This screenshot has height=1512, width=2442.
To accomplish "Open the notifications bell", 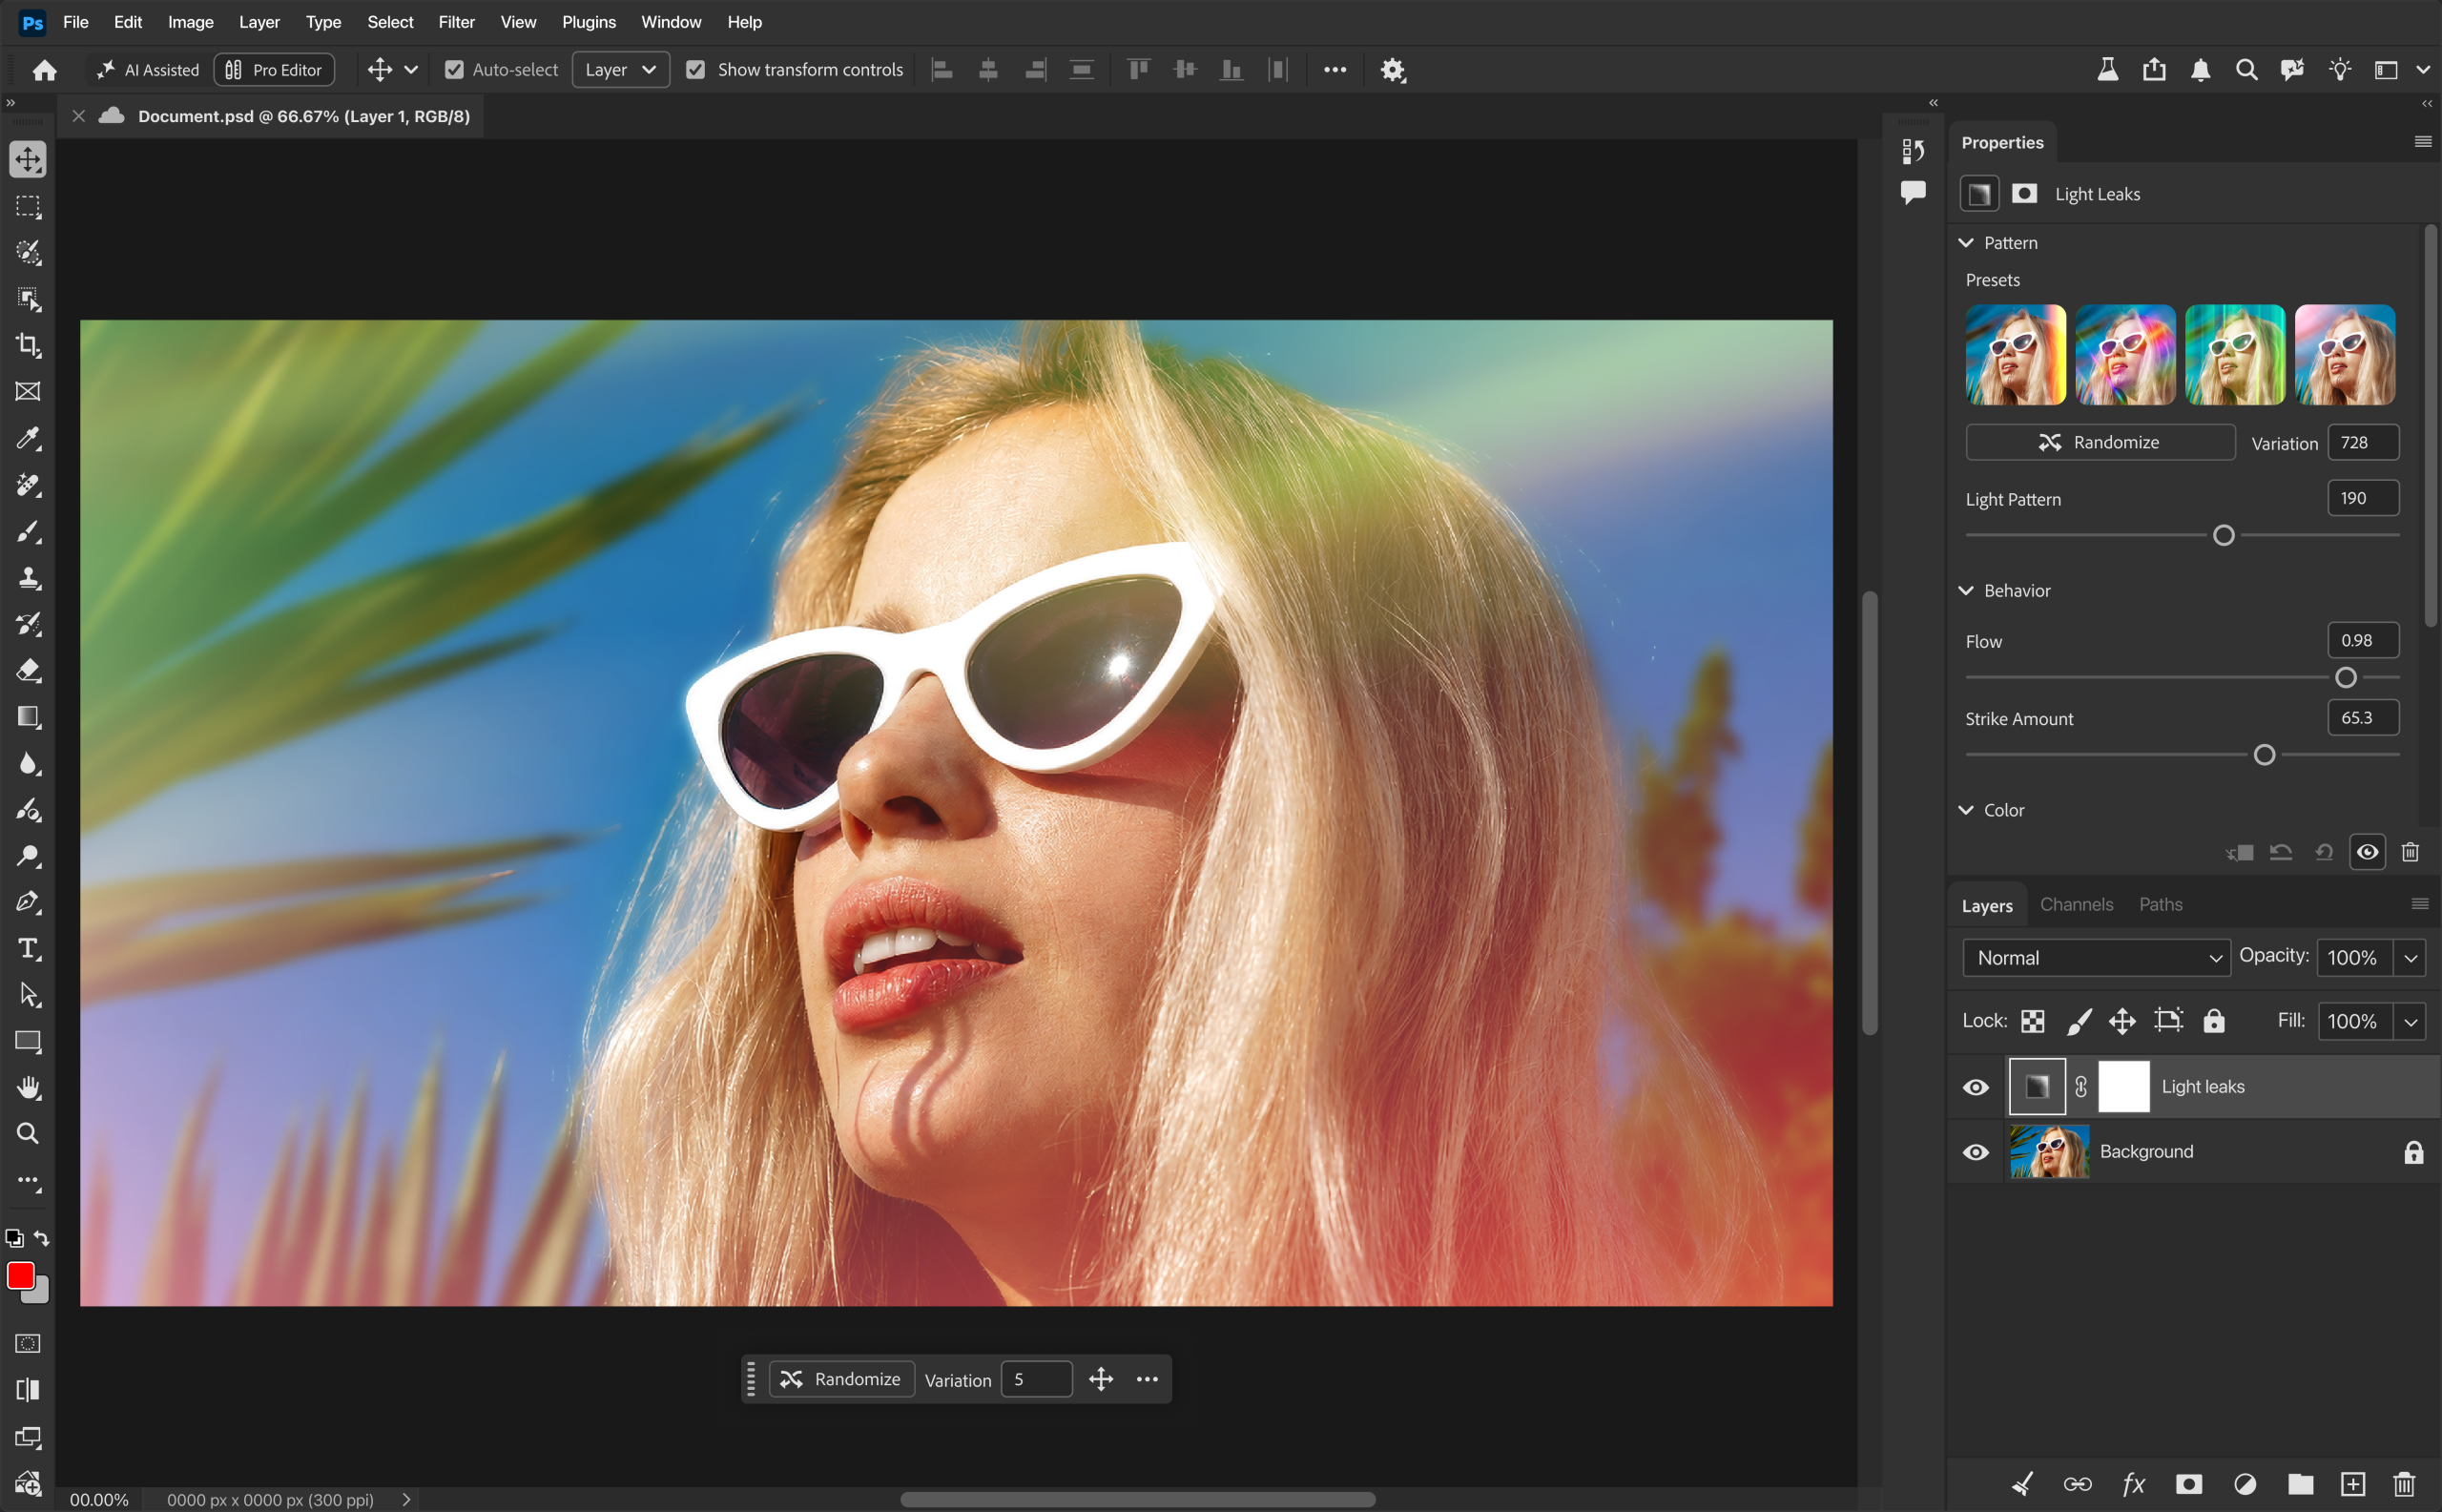I will point(2200,70).
